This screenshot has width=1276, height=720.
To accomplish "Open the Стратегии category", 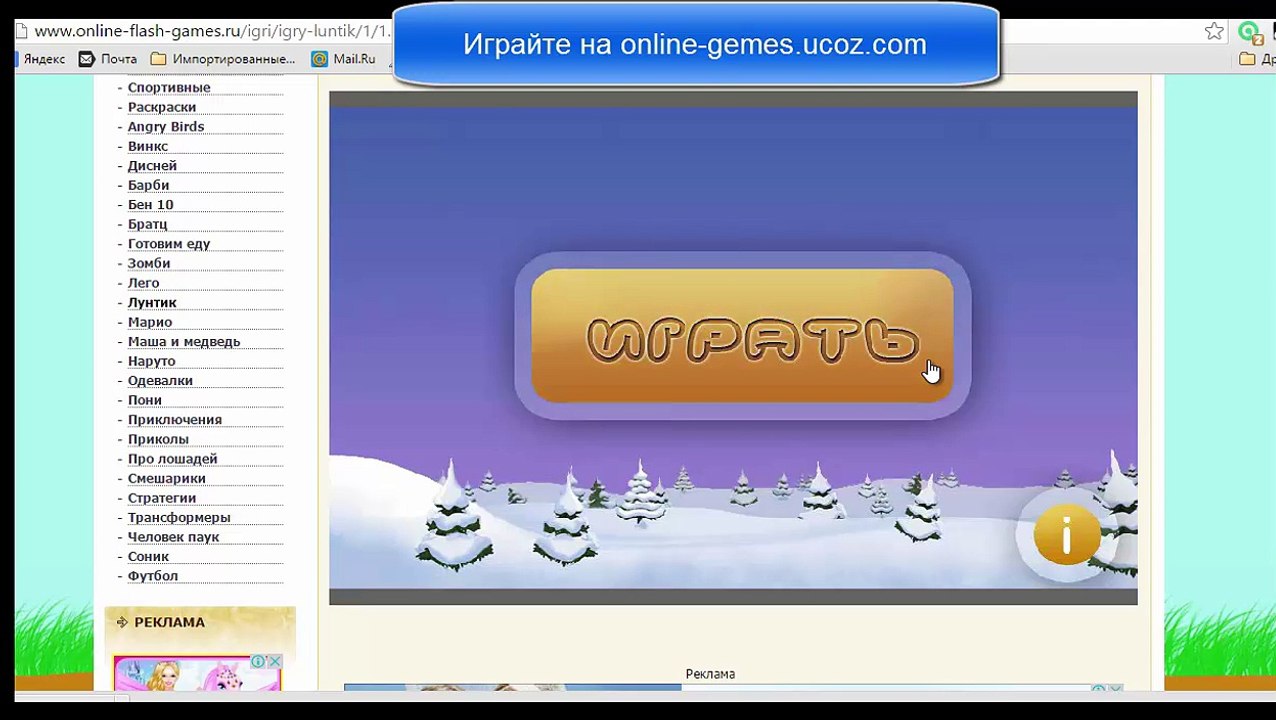I will pos(162,497).
